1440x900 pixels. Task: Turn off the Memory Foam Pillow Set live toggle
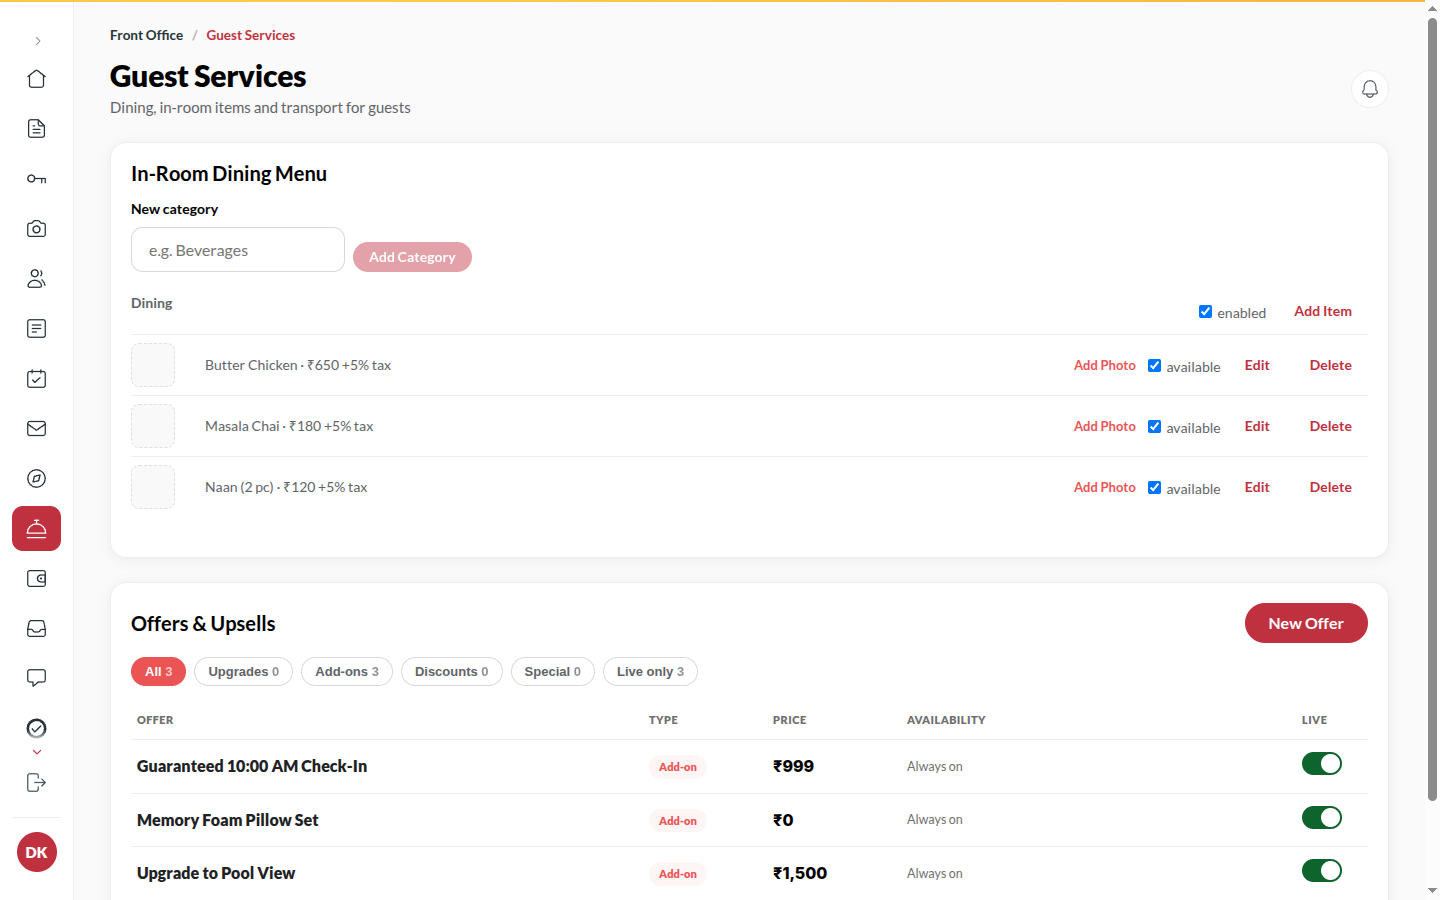click(1322, 818)
